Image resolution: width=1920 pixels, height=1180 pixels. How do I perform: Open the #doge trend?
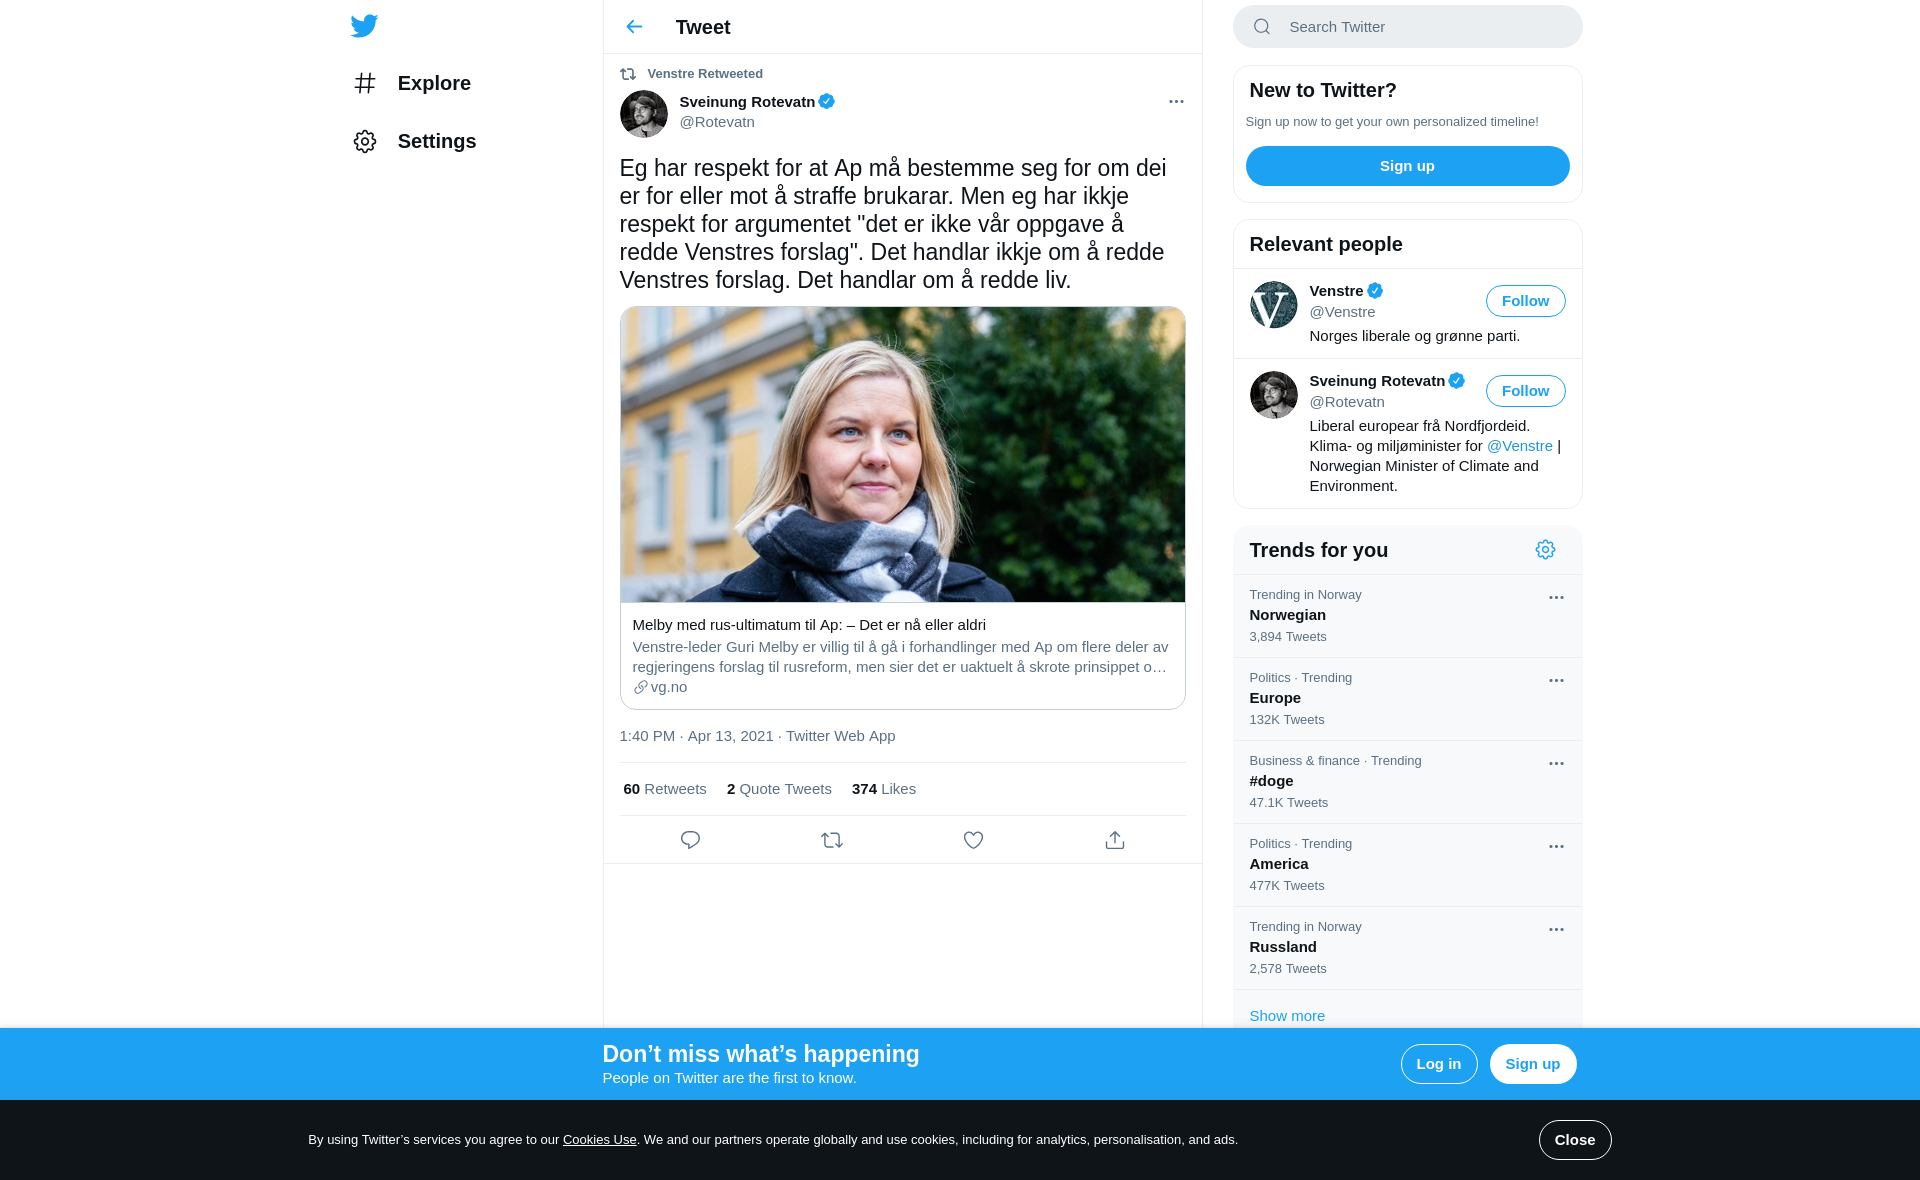(x=1407, y=782)
